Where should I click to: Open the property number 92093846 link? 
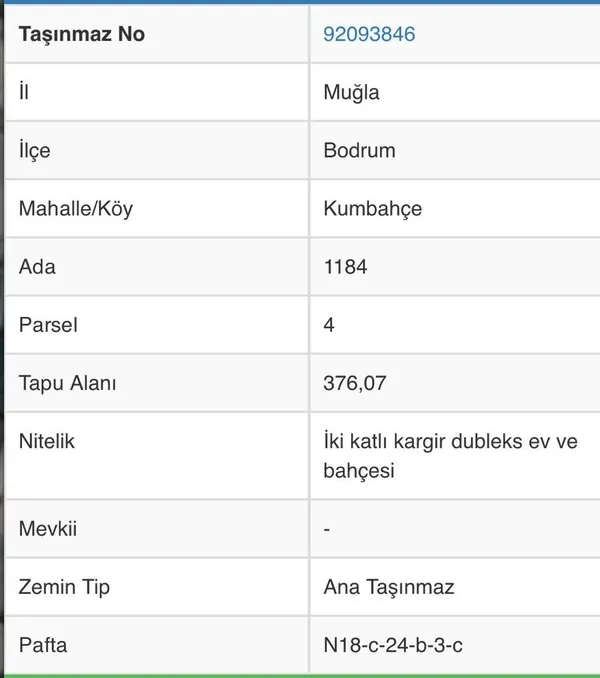point(369,34)
